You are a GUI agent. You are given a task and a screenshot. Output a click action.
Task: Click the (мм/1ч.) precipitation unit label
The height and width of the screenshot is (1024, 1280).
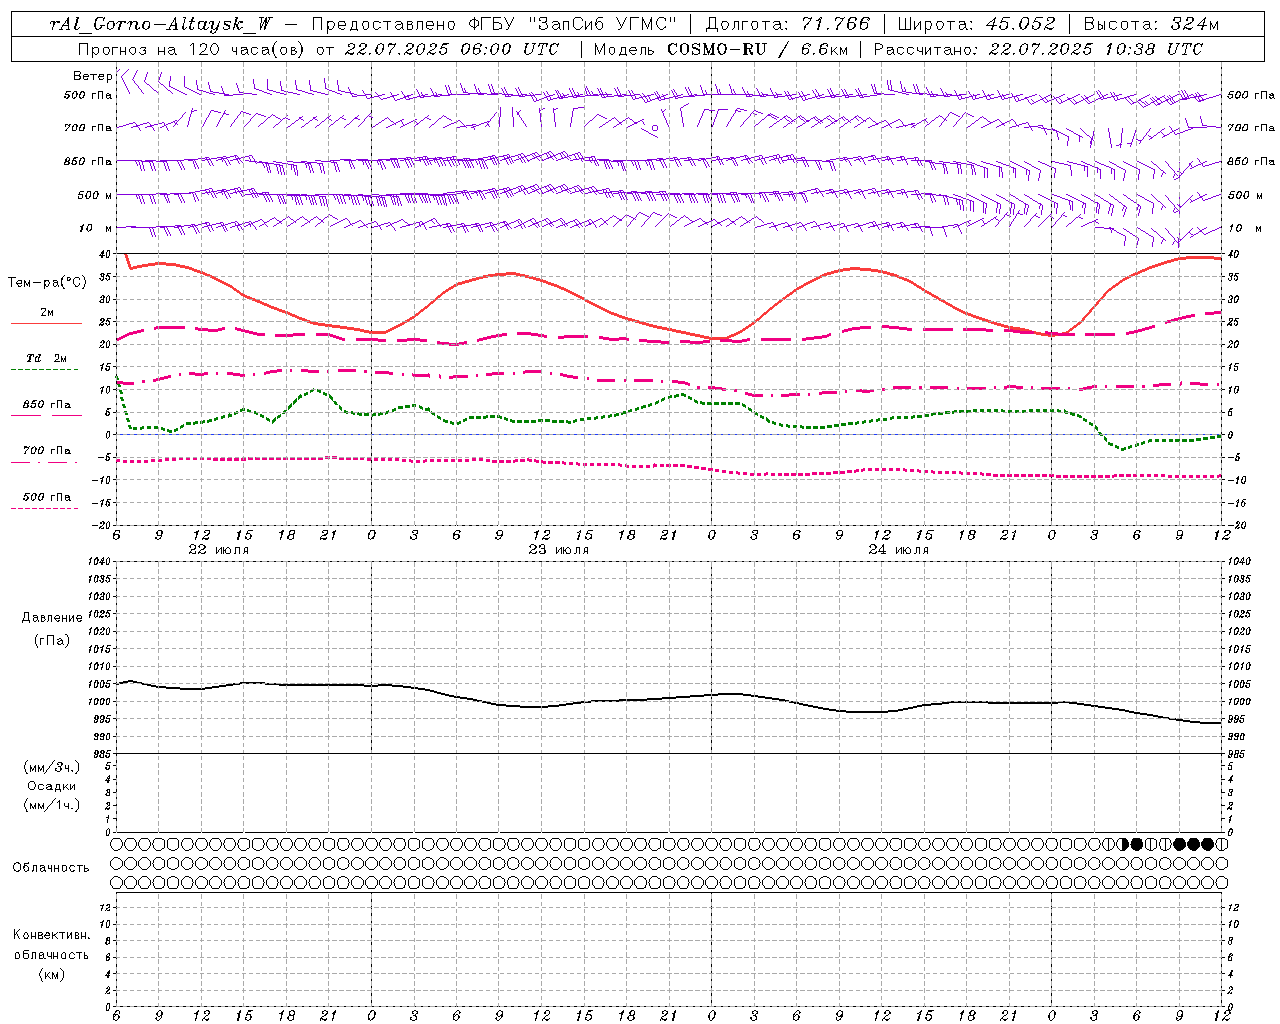point(52,805)
